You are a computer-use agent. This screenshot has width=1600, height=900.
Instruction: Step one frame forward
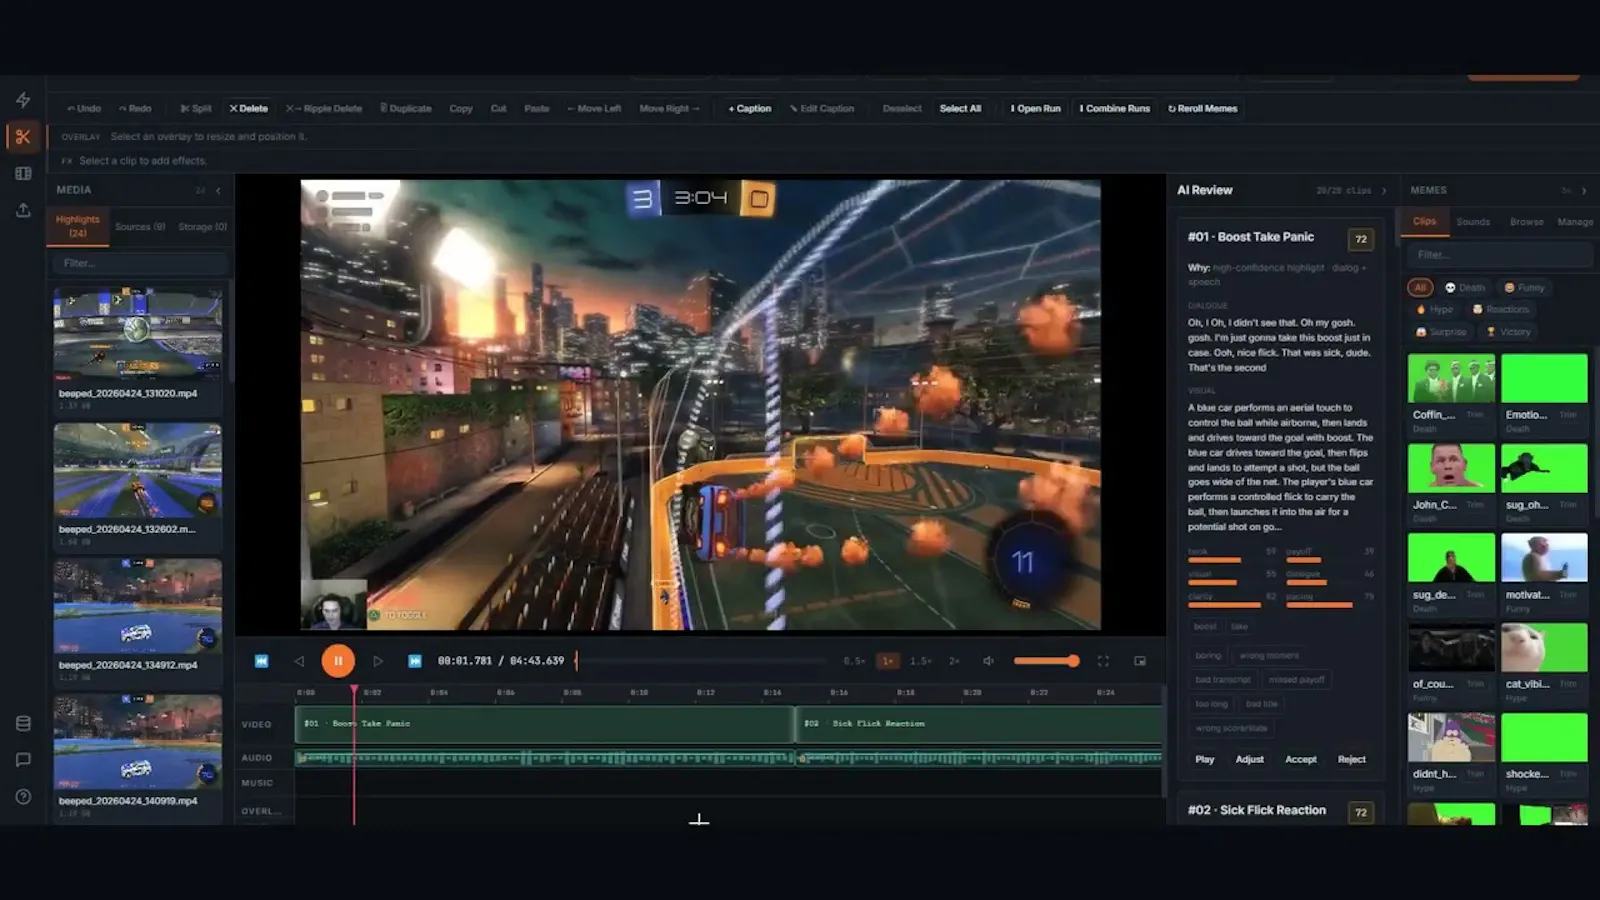coord(377,661)
